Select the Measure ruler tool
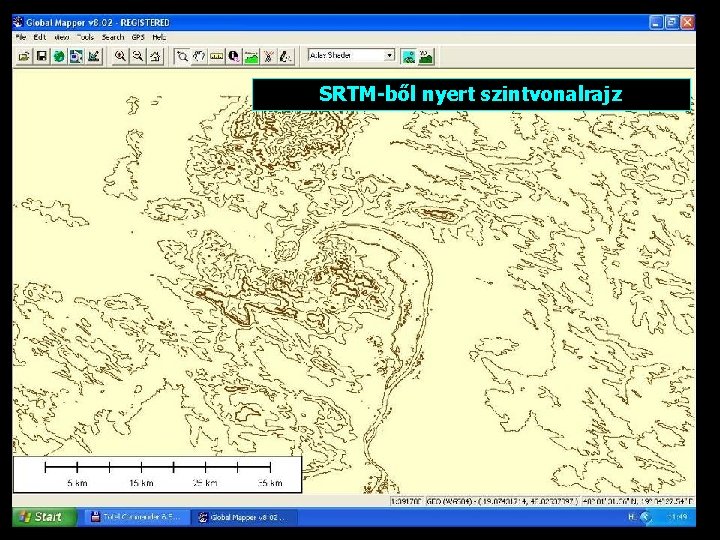Viewport: 720px width, 540px height. click(217, 56)
